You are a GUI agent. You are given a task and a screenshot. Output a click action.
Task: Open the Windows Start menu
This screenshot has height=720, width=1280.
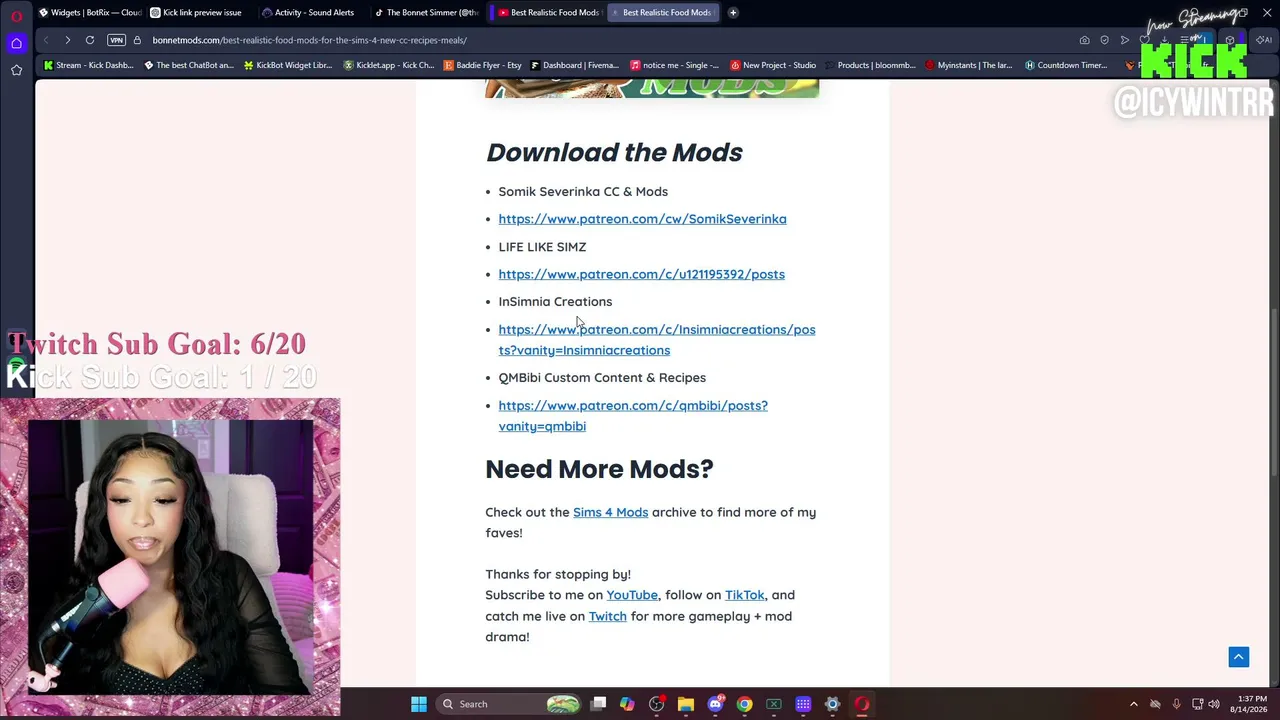[419, 704]
